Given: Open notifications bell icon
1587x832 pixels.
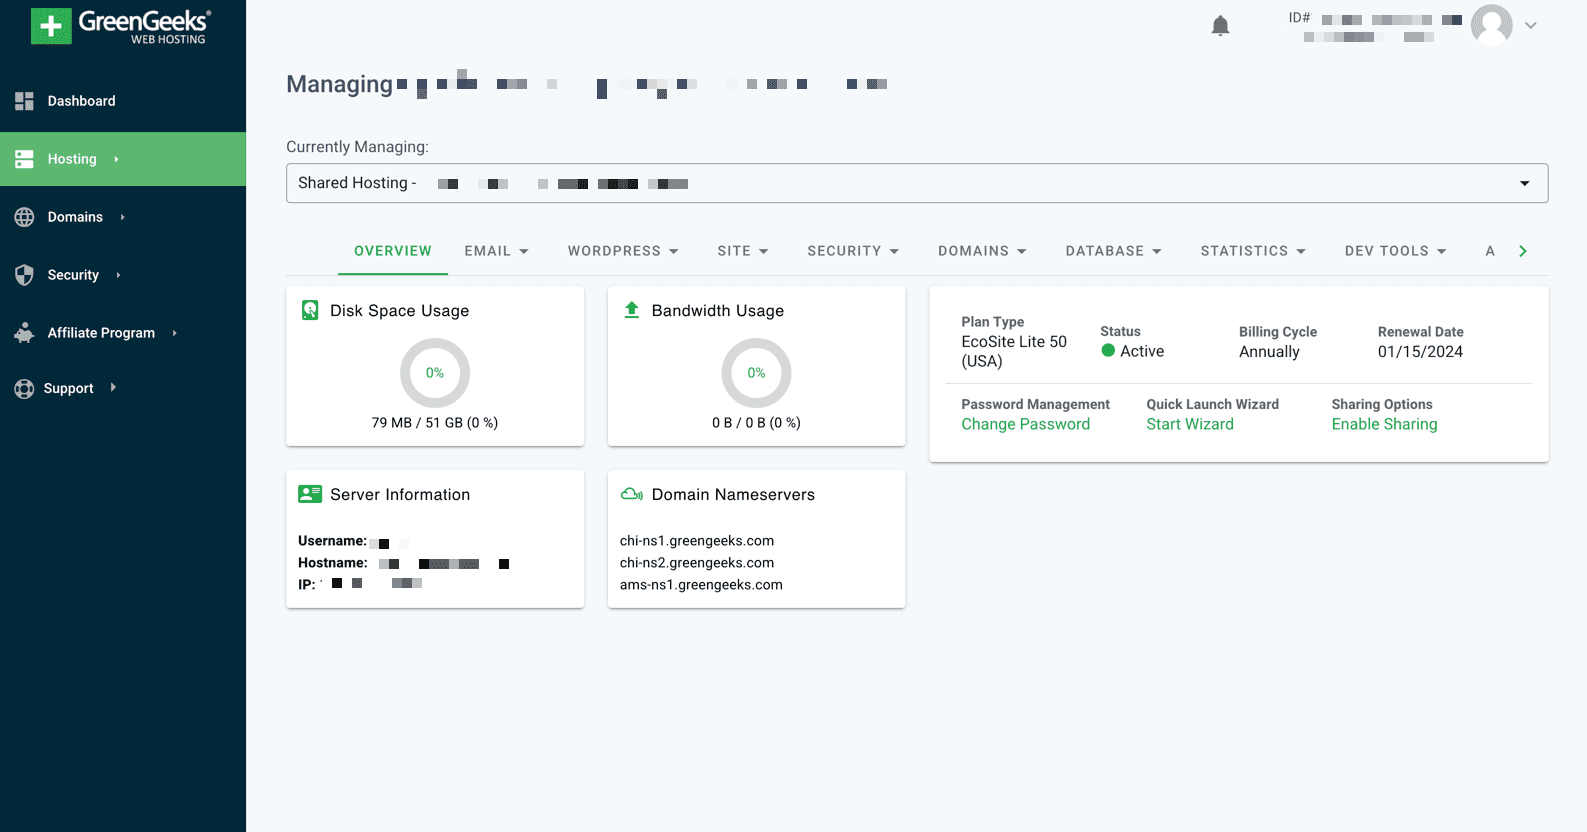Looking at the screenshot, I should [x=1220, y=26].
